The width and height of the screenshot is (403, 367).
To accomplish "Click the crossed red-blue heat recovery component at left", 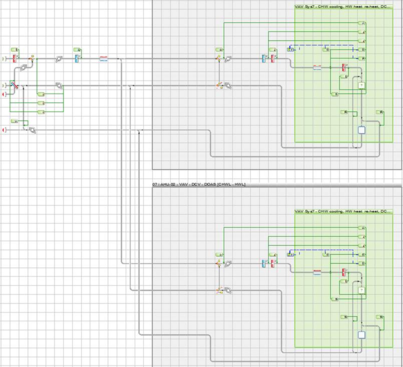I will click(x=13, y=85).
